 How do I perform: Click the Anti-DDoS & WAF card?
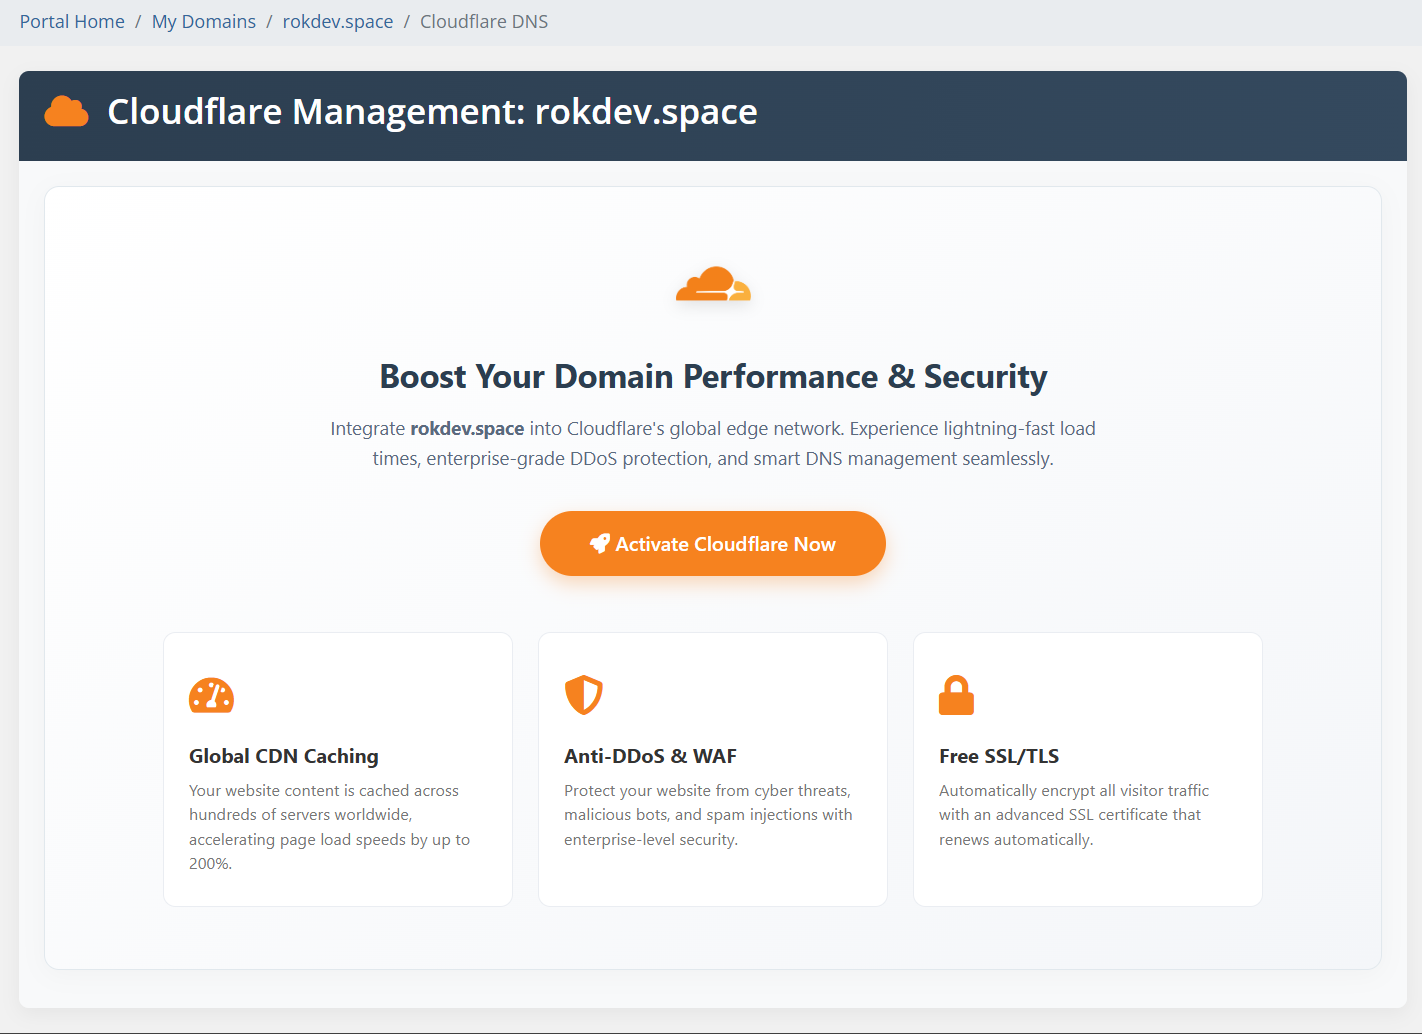coord(712,769)
